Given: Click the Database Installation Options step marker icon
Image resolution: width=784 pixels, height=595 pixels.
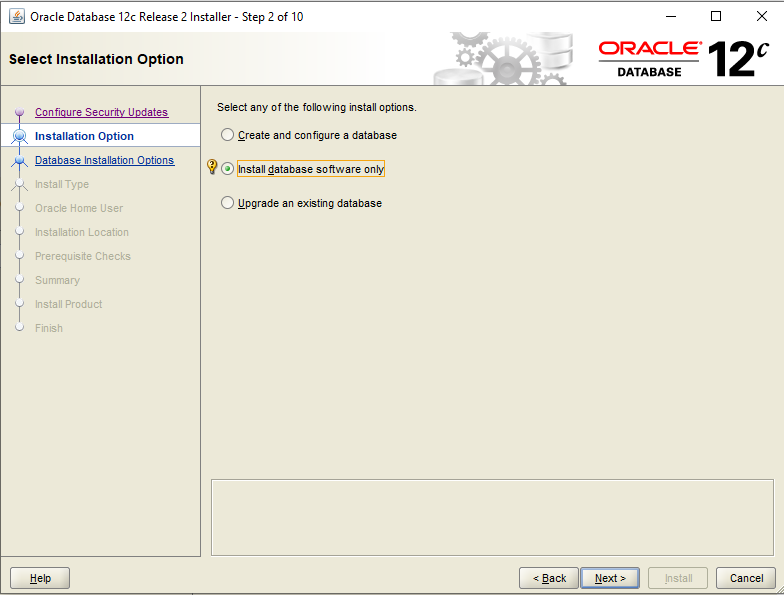Looking at the screenshot, I should (x=20, y=160).
